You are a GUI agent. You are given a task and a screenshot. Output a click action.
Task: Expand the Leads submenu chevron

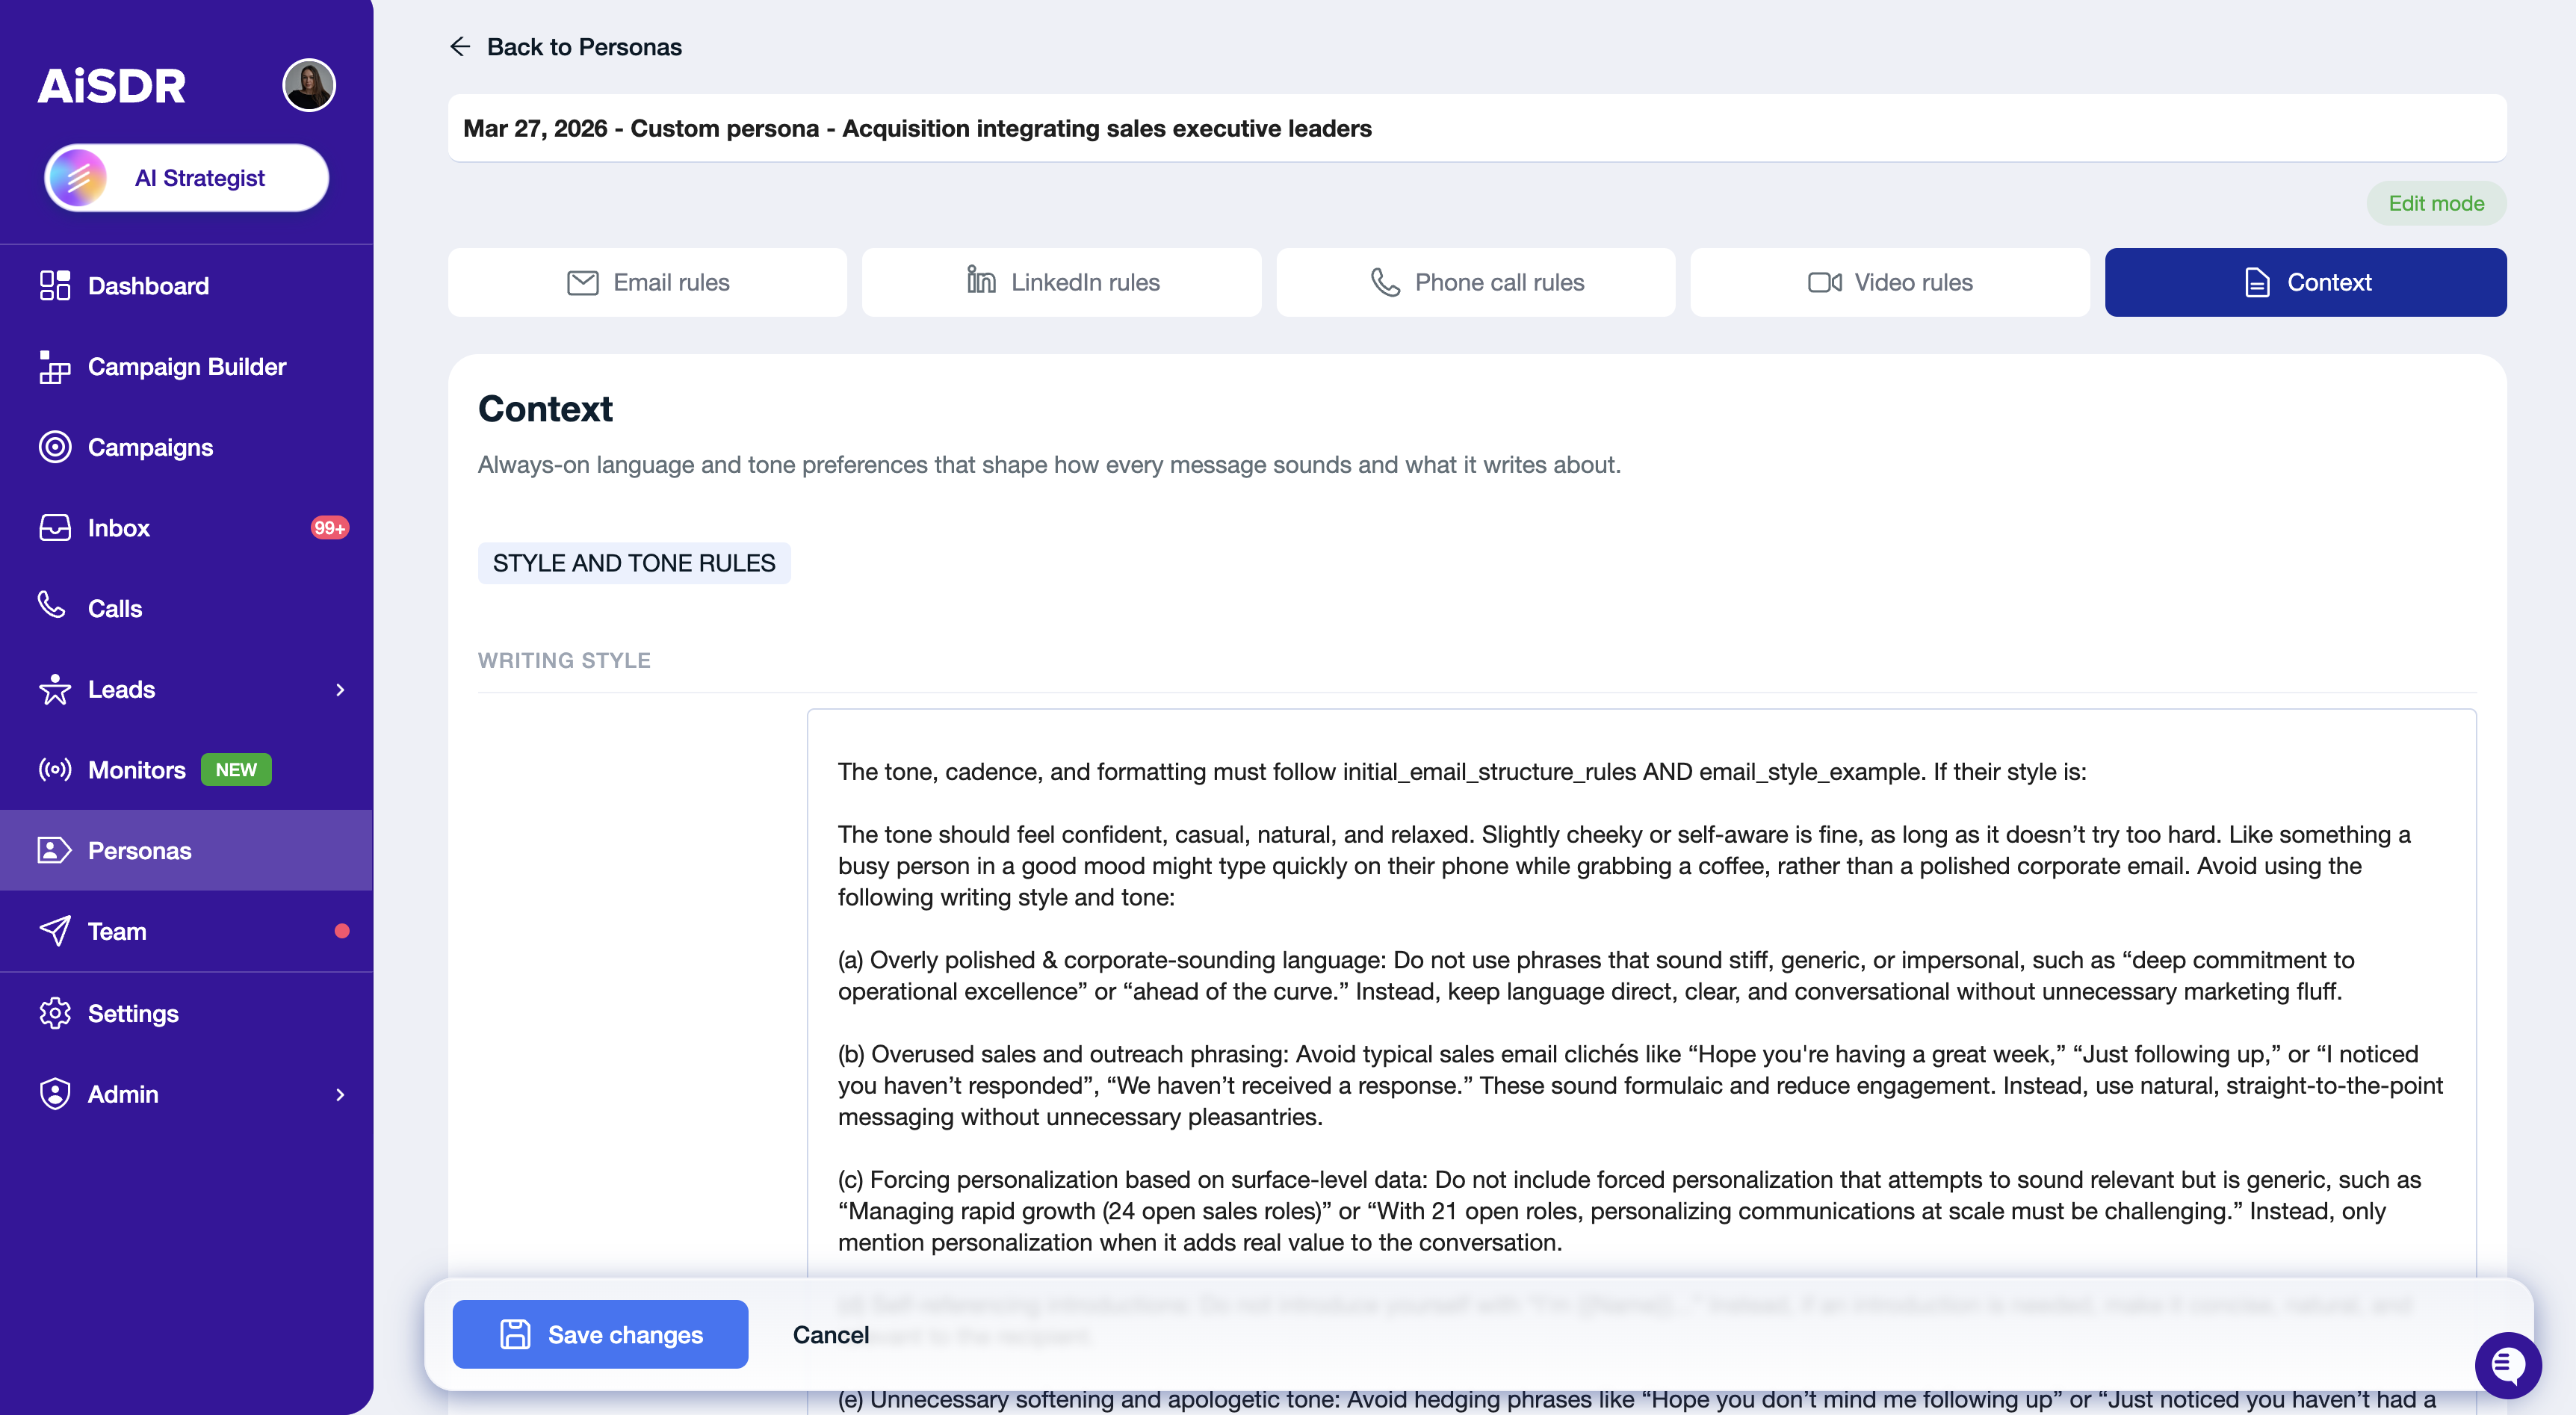click(340, 690)
